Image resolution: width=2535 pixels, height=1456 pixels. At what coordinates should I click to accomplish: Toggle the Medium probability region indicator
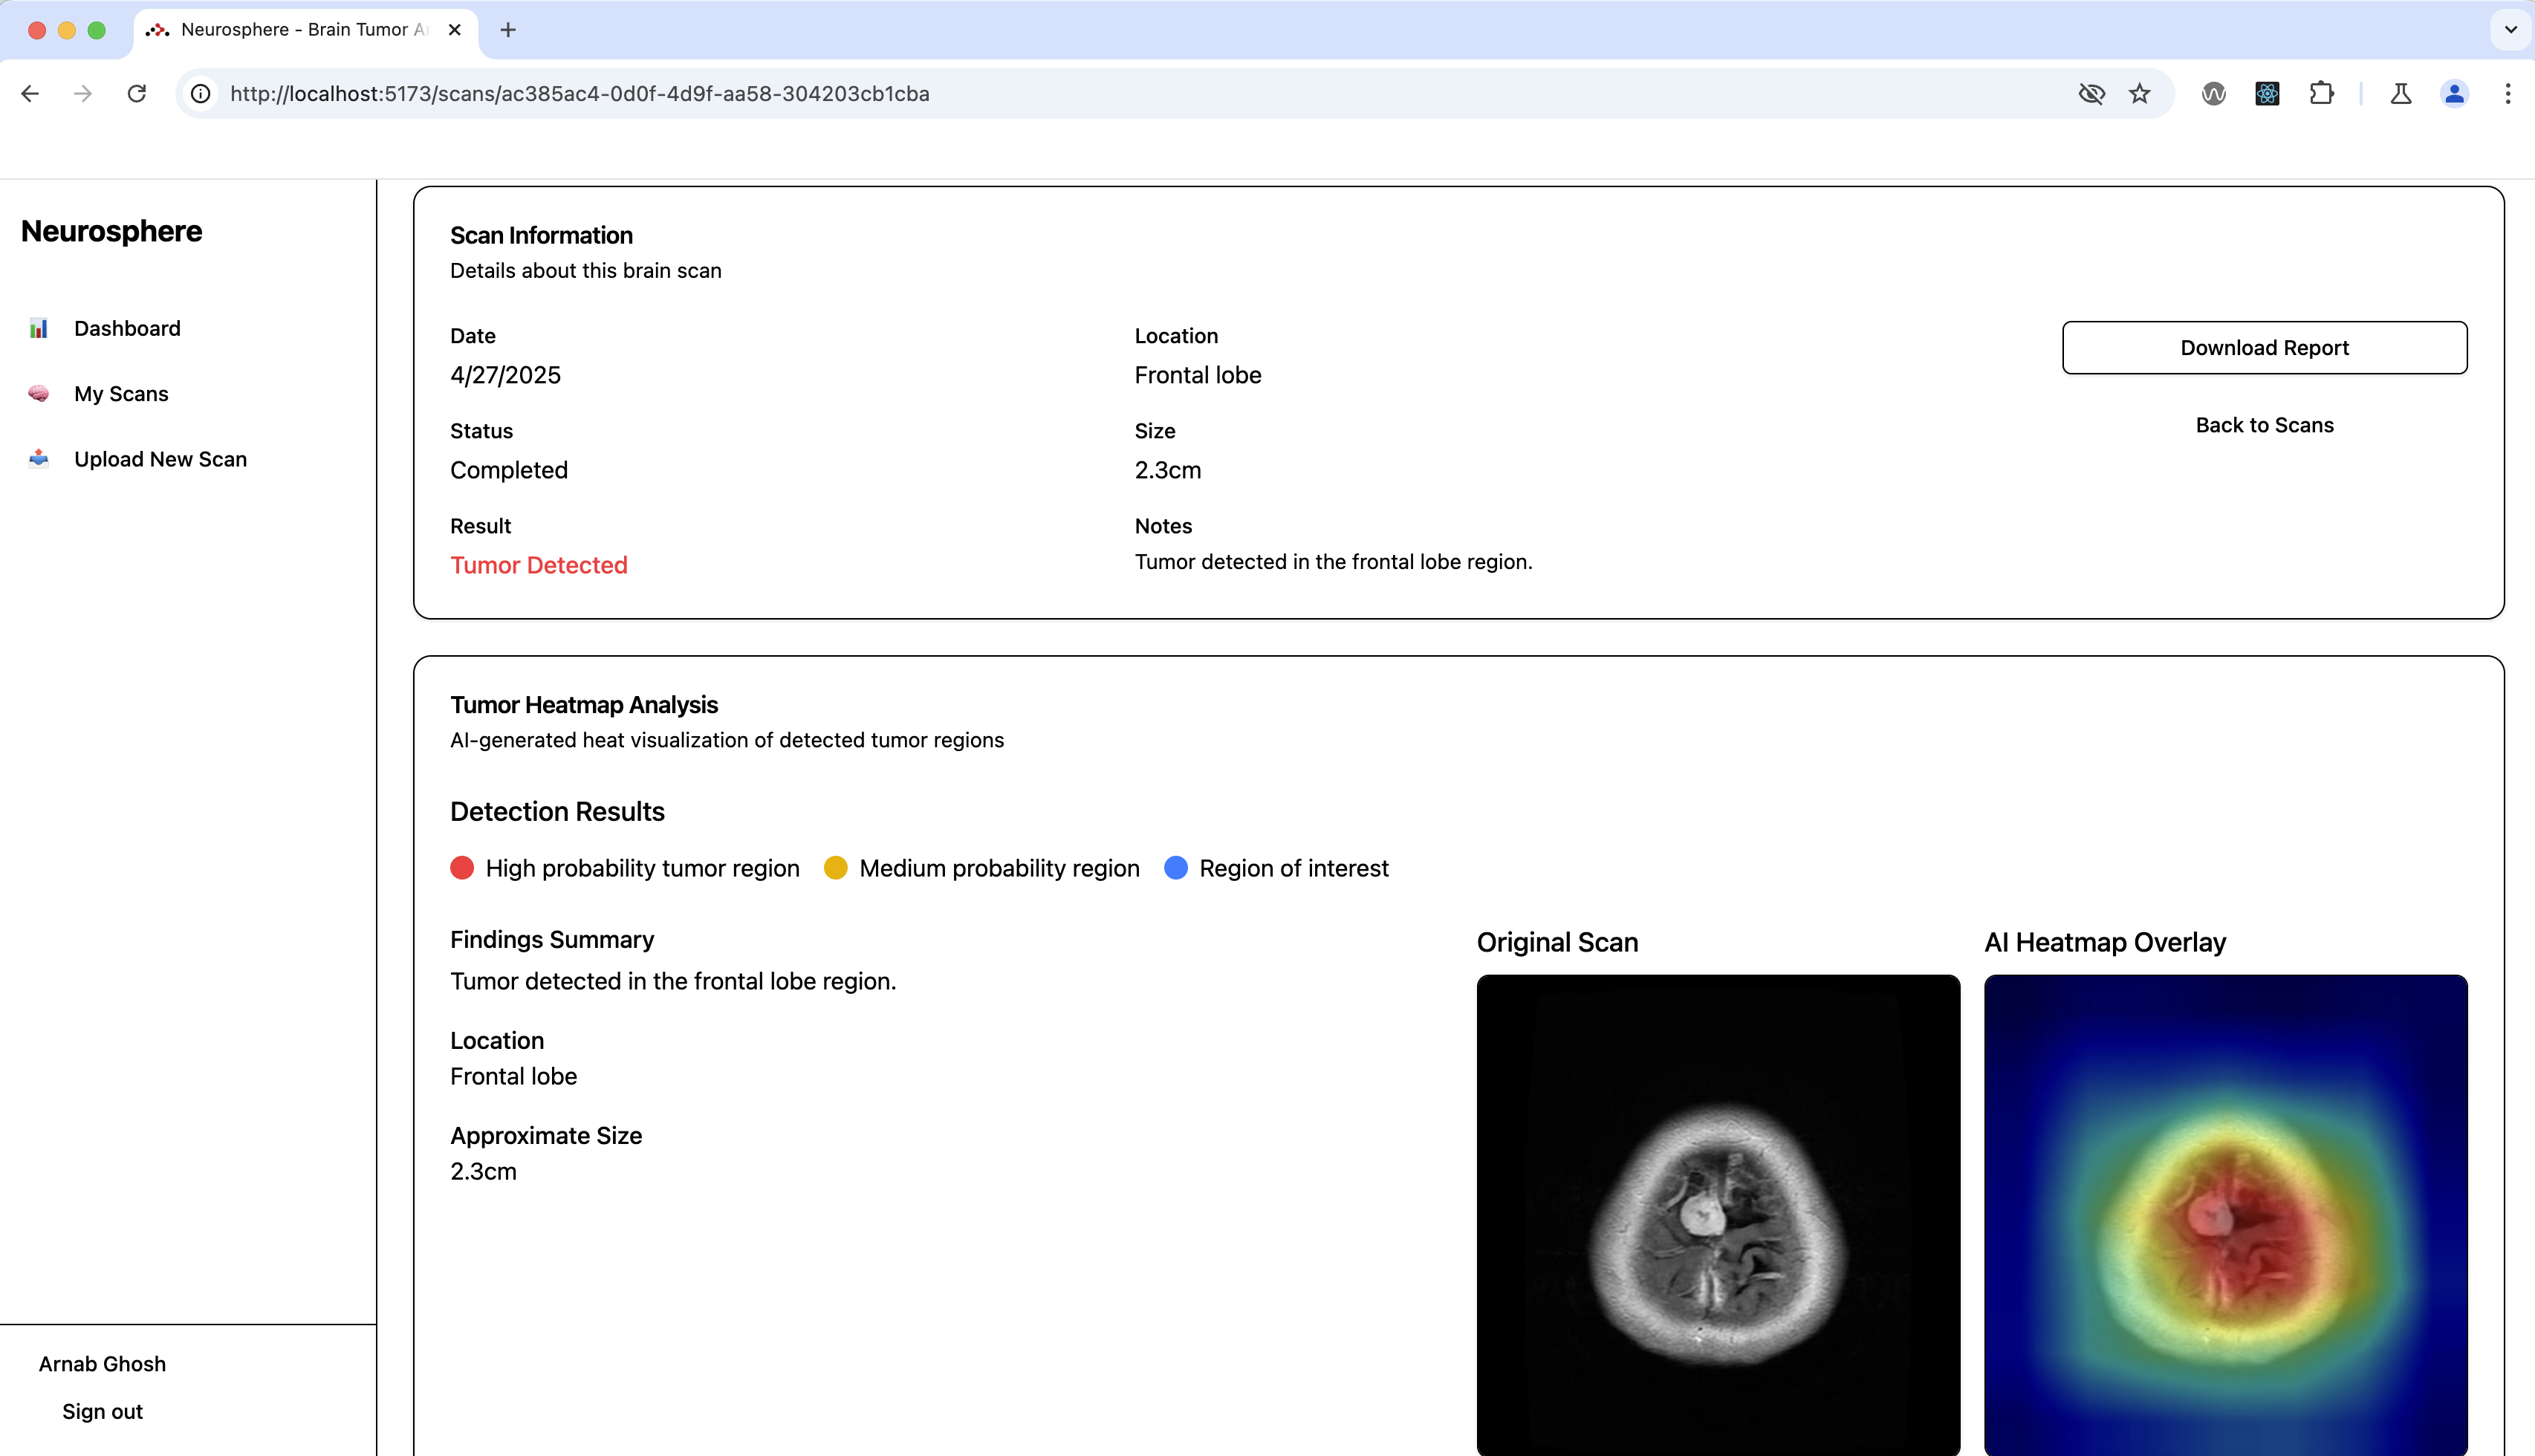pyautogui.click(x=836, y=868)
